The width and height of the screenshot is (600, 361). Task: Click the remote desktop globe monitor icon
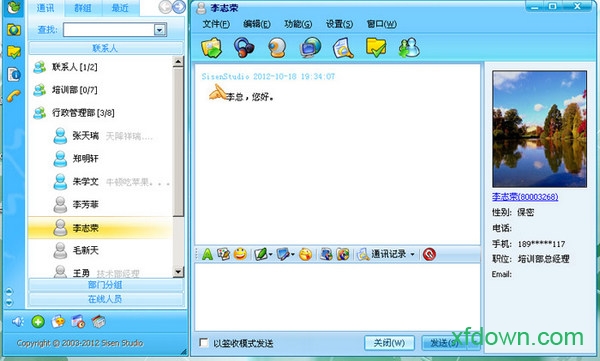coord(310,48)
